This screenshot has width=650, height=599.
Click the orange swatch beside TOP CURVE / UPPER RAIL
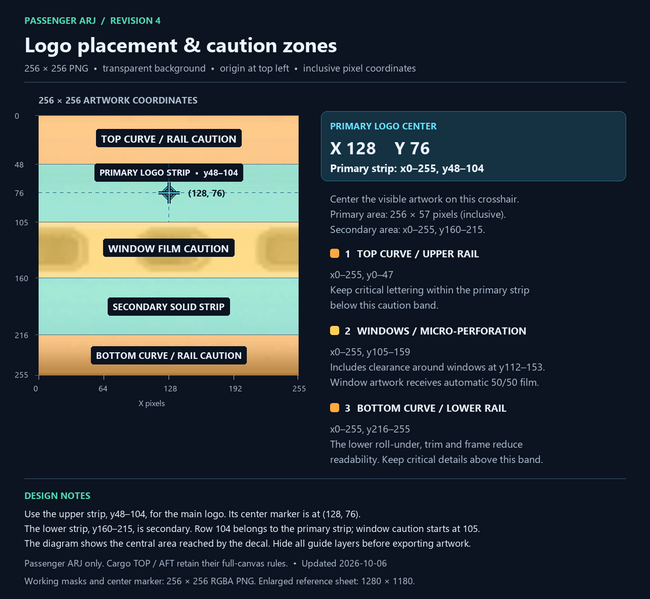click(335, 253)
